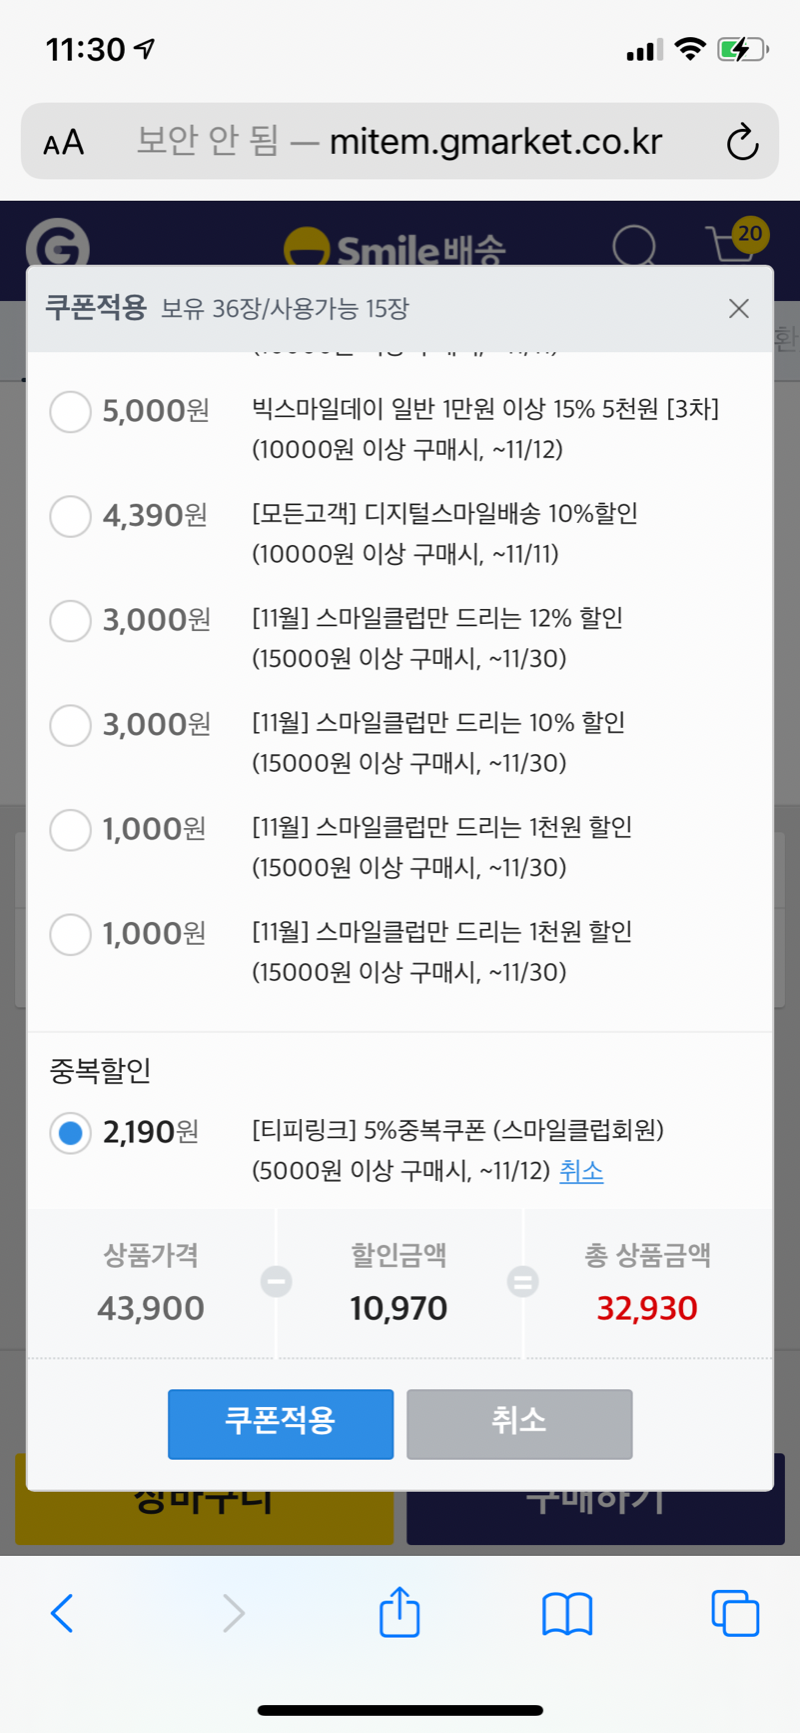Tap the mitem.gmarket.co.kr address bar
Image resolution: width=800 pixels, height=1733 pixels.
tap(400, 142)
